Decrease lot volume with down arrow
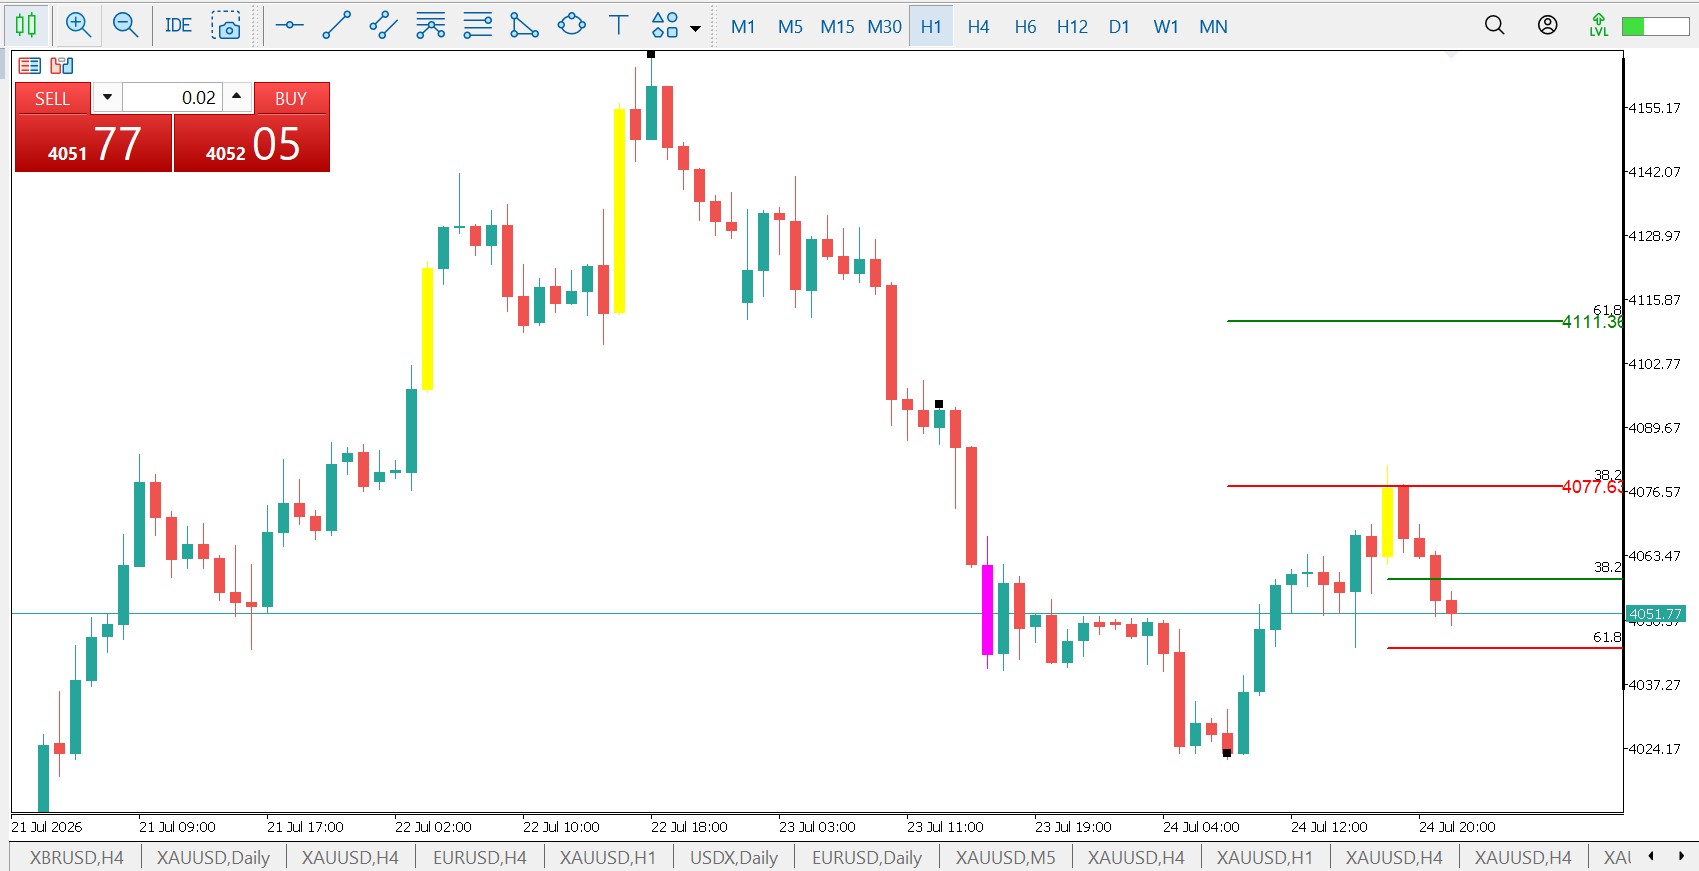Viewport: 1699px width, 871px height. (107, 97)
